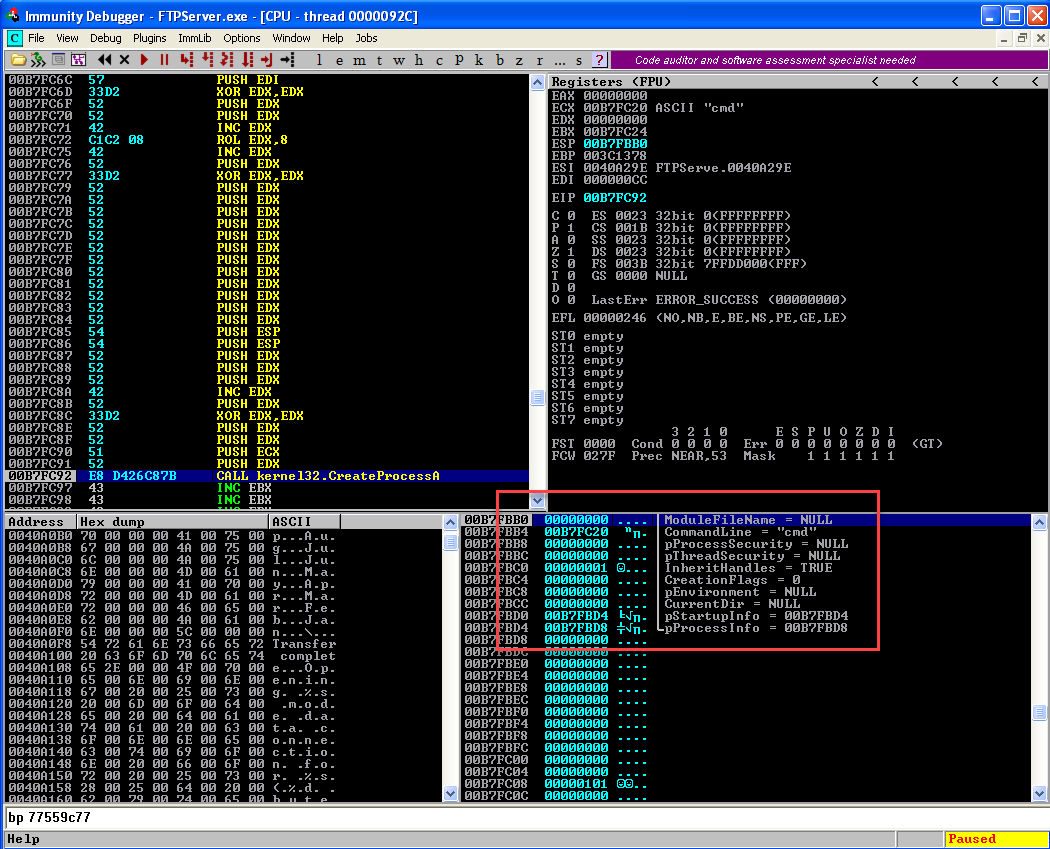Select EIP register value 00B7FC92
The image size is (1050, 849).
click(615, 198)
